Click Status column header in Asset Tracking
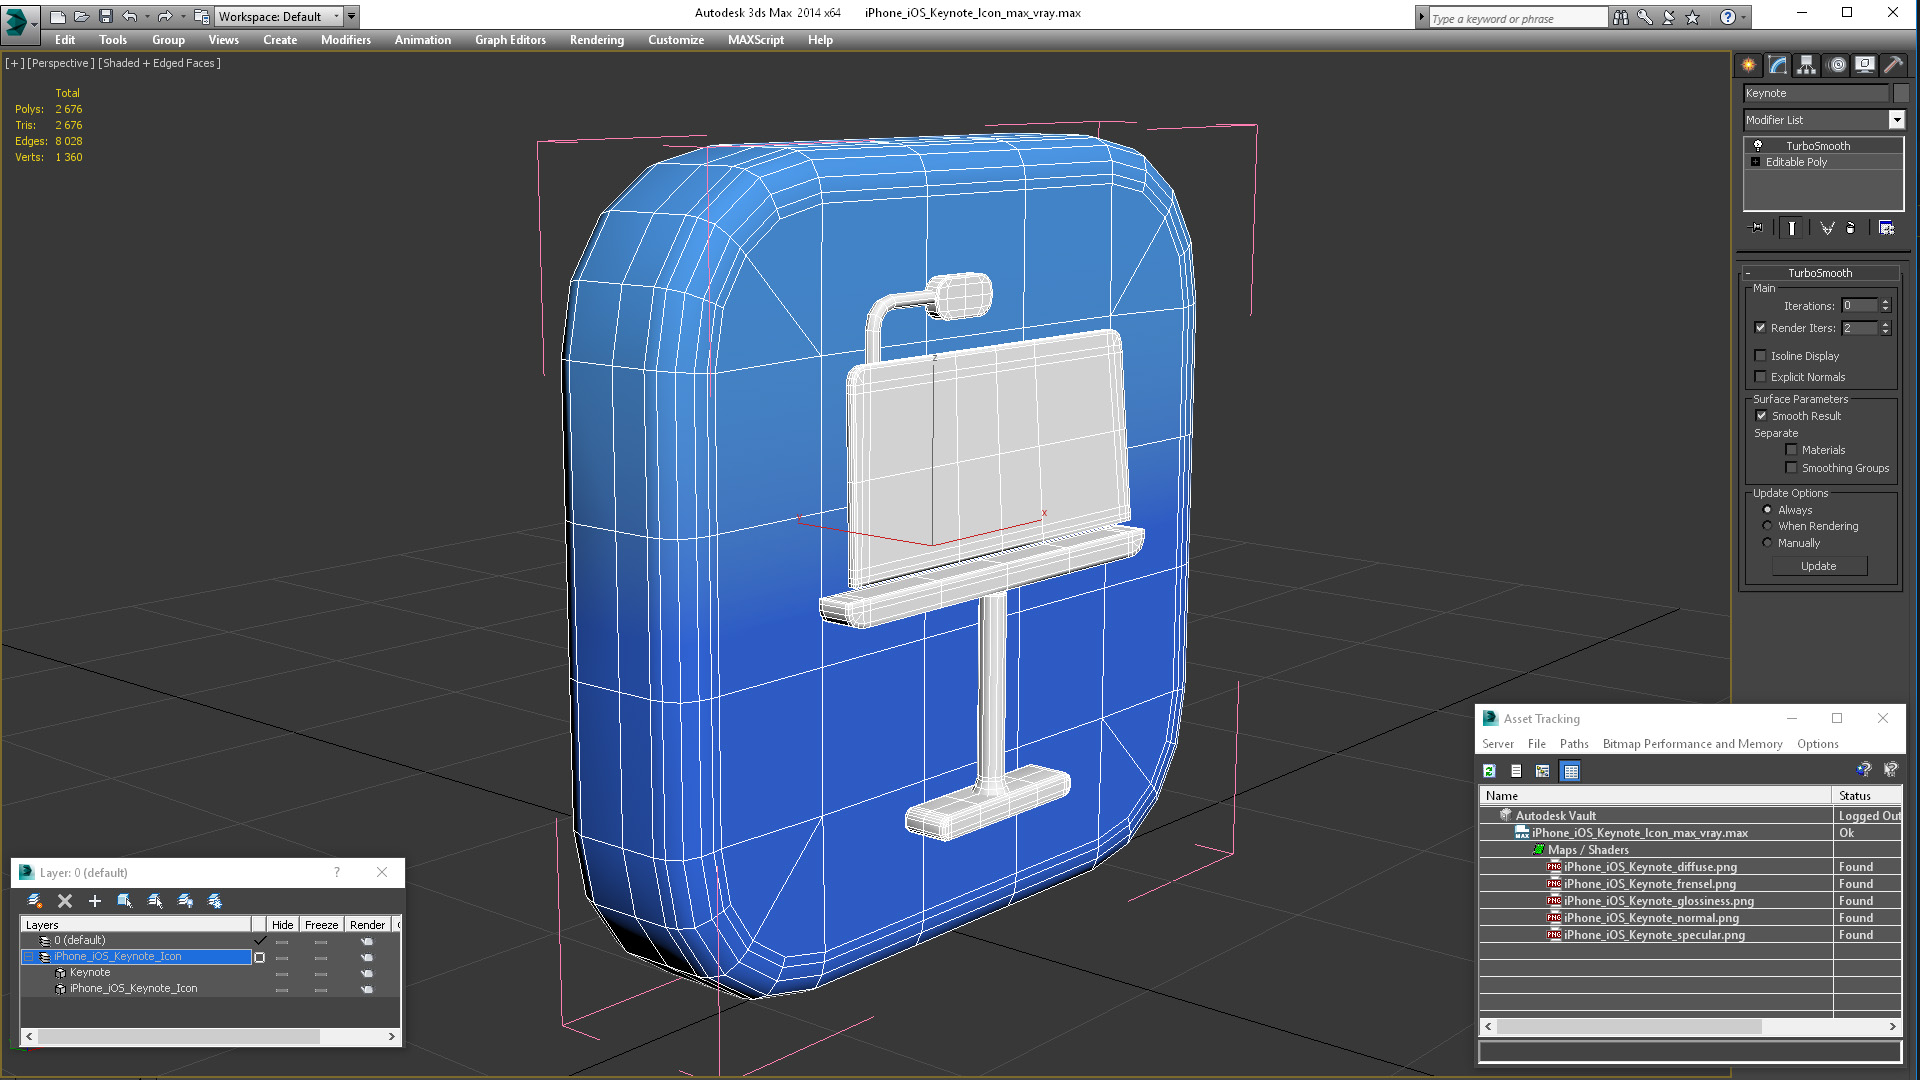1920x1080 pixels. click(x=1867, y=795)
